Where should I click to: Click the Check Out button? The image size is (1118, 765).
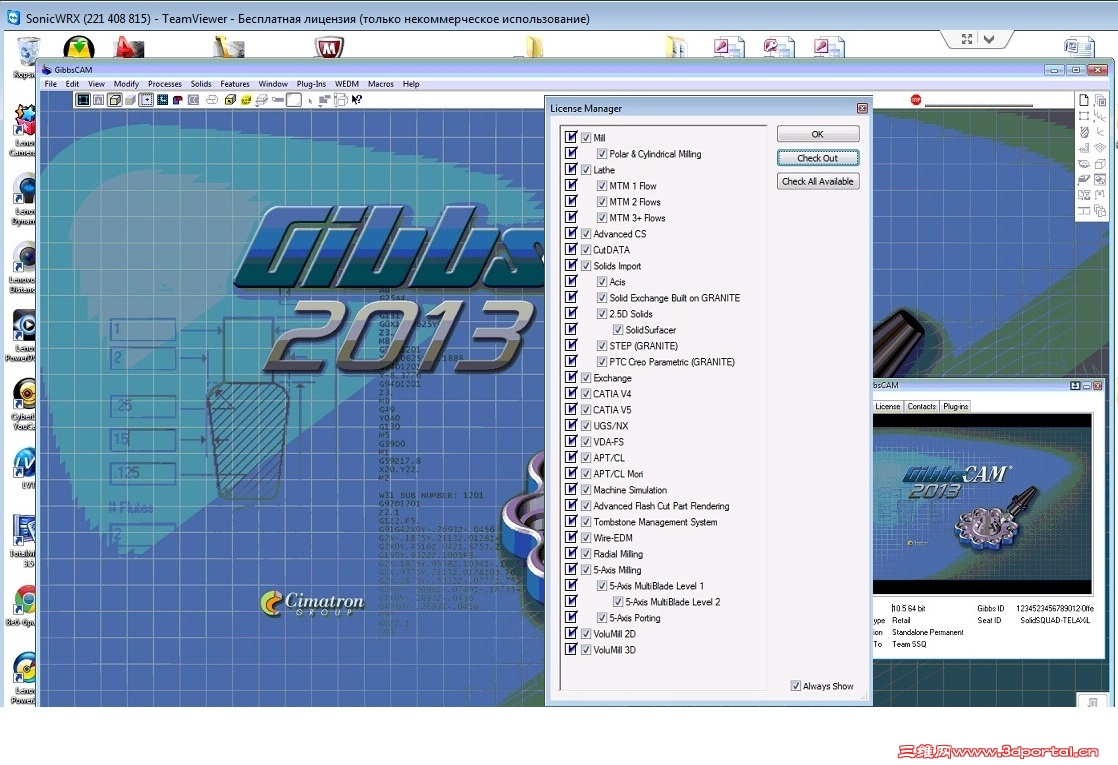(818, 158)
